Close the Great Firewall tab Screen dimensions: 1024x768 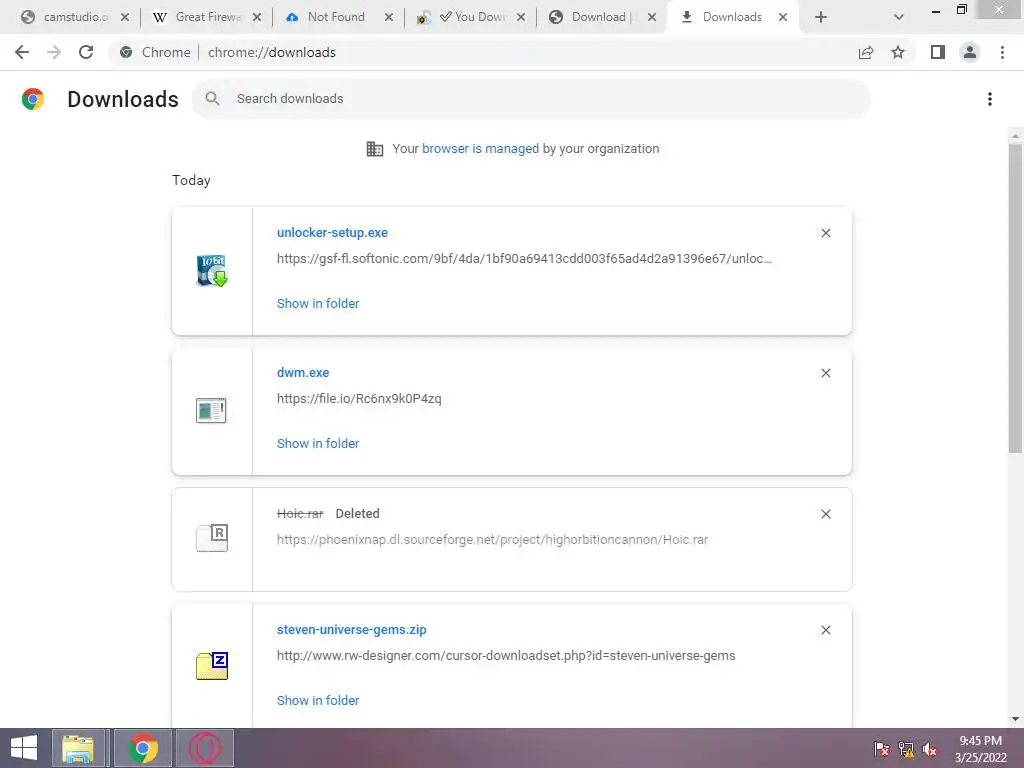point(257,17)
